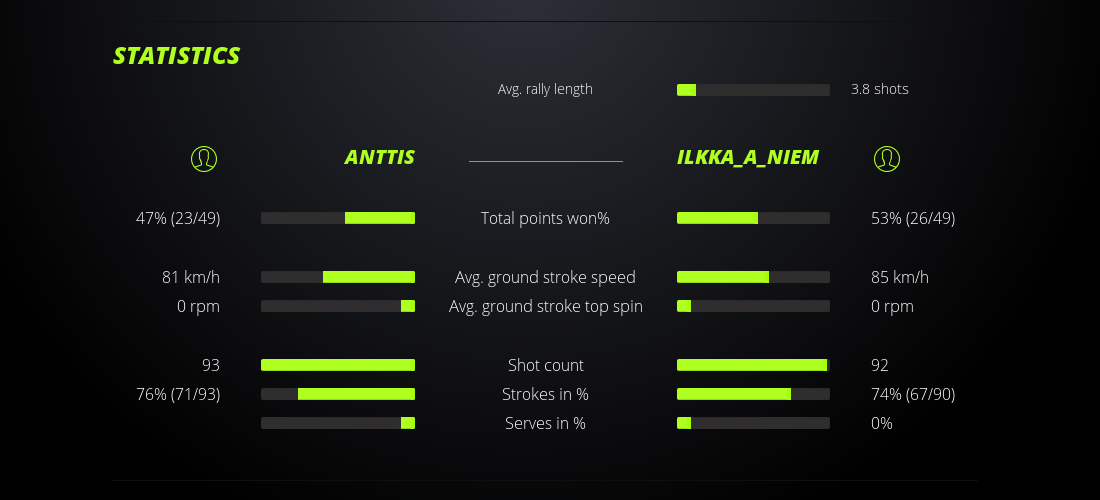Click the ILKKA_A_NIEM top spin bar
Image resolution: width=1100 pixels, height=500 pixels.
[753, 306]
